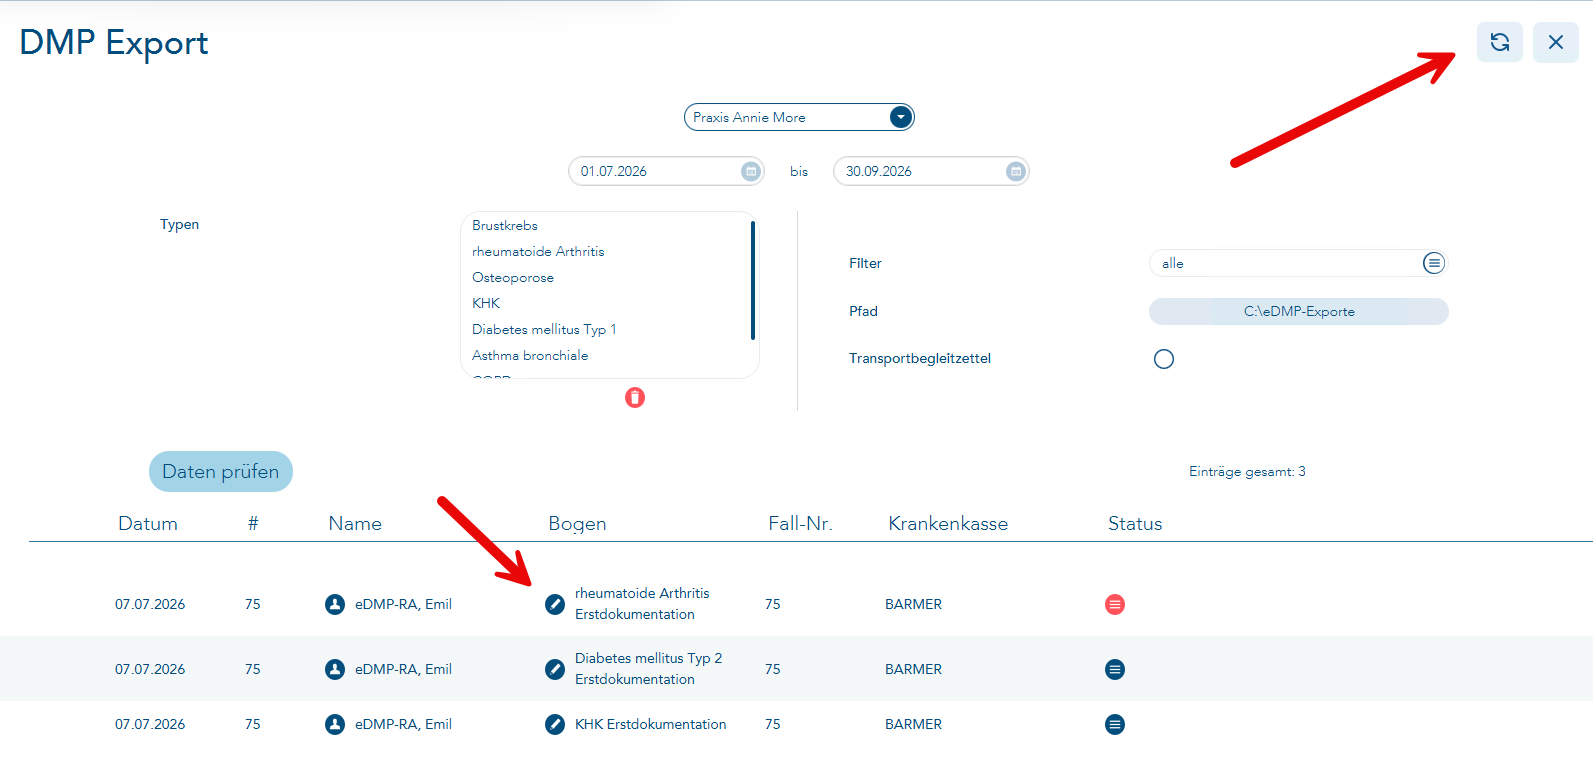
Task: Click the Typen list scrollbar
Action: (752, 280)
